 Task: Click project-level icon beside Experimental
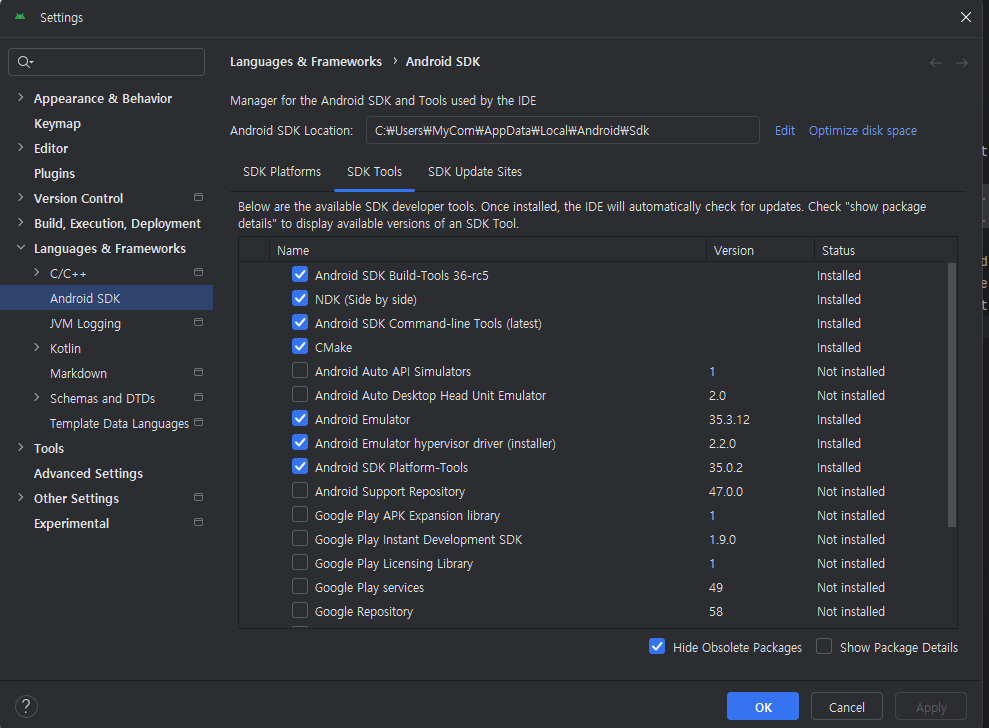coord(198,522)
